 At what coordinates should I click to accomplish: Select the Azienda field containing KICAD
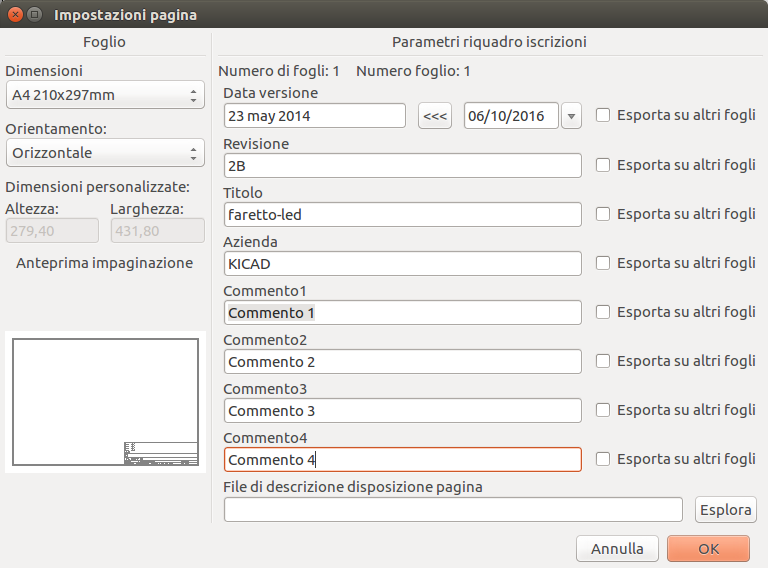click(402, 263)
